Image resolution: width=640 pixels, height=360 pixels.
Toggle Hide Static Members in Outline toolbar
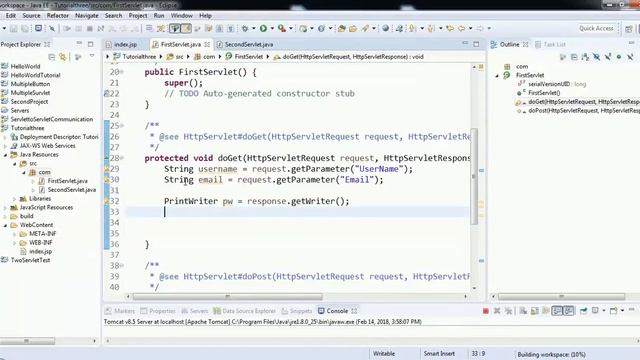tap(608, 57)
